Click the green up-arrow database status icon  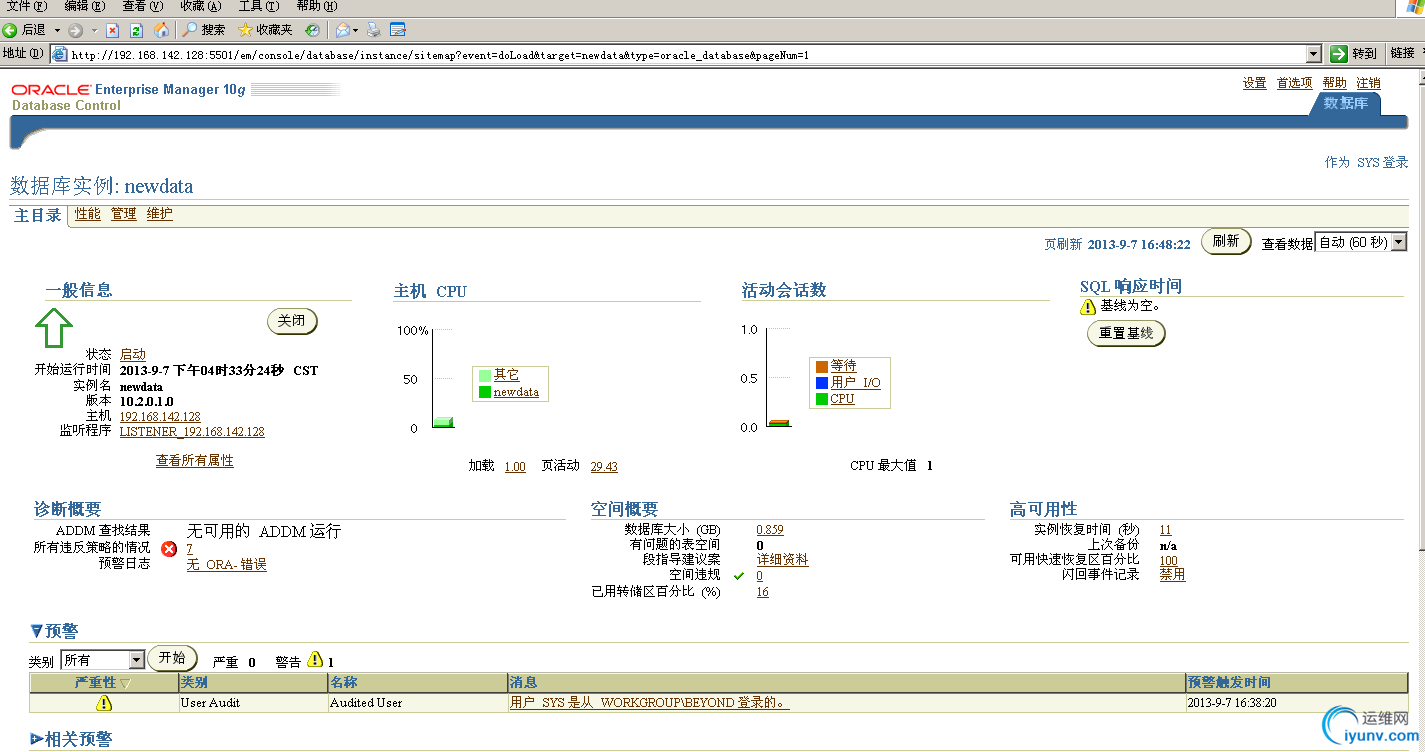(x=54, y=328)
